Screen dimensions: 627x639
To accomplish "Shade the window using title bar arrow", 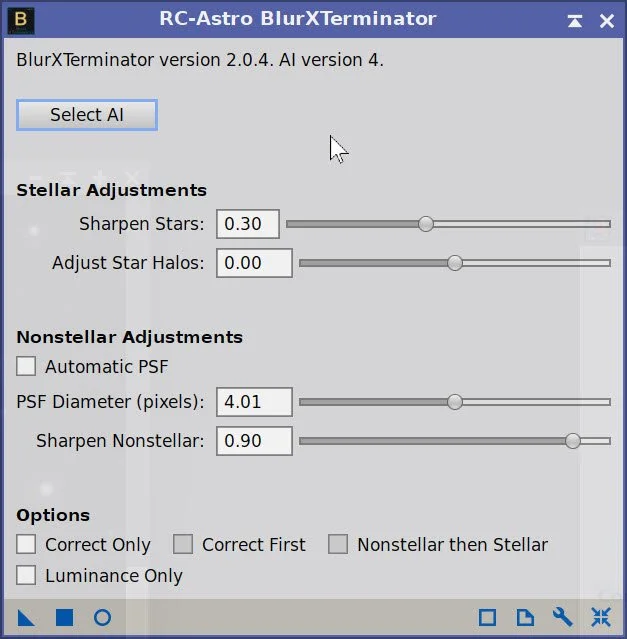I will point(574,20).
